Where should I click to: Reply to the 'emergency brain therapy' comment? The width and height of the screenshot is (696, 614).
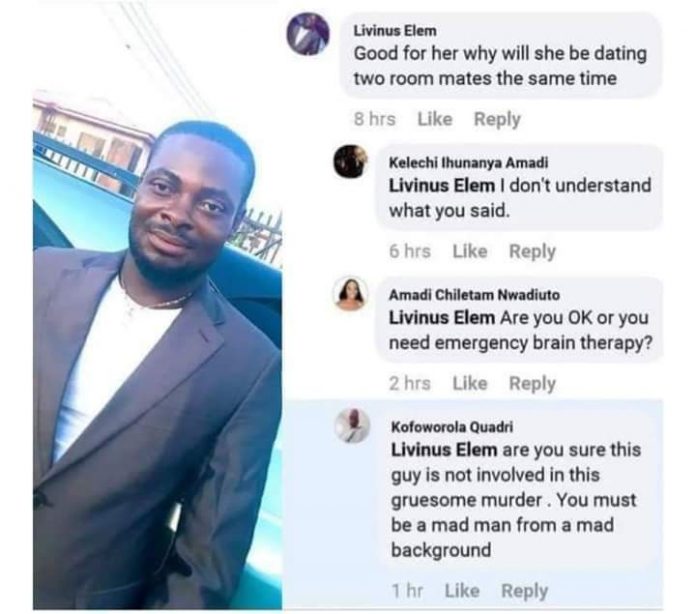pyautogui.click(x=532, y=383)
